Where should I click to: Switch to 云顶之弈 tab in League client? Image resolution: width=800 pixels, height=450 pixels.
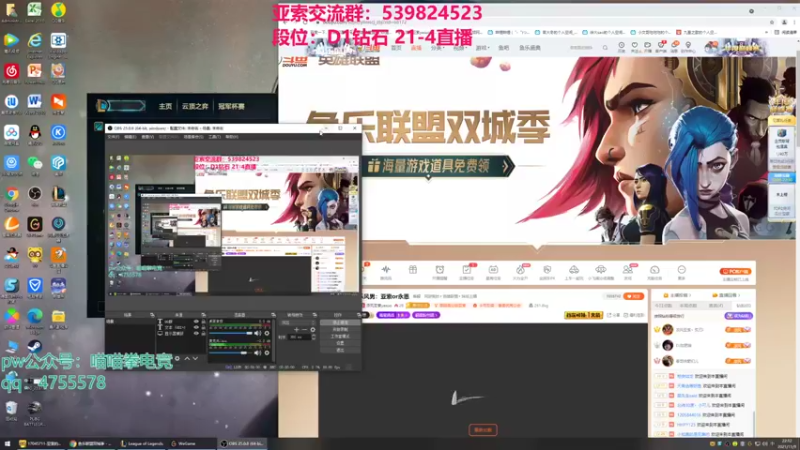(195, 106)
